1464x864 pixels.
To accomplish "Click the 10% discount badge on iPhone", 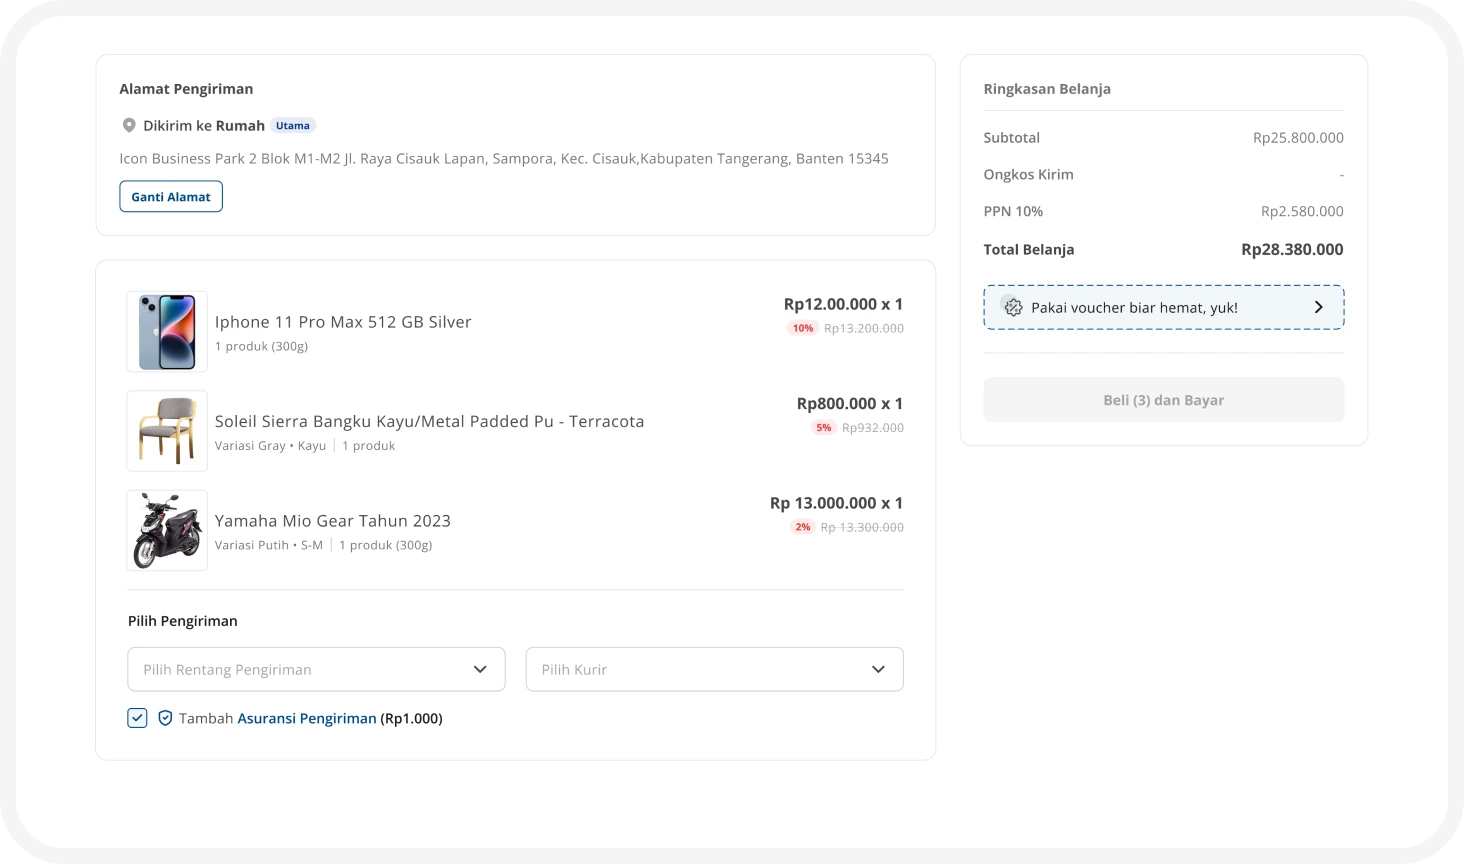I will (x=802, y=328).
